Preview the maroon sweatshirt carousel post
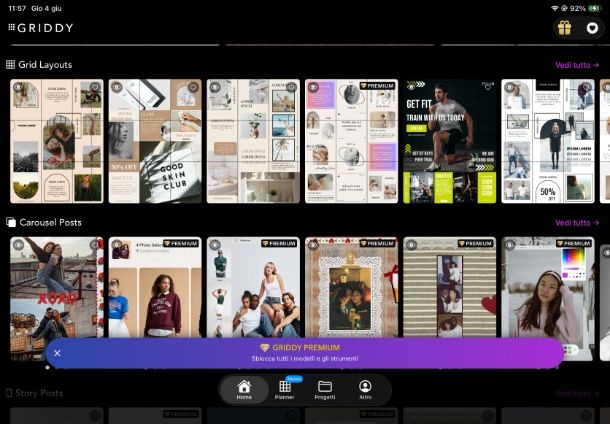The image size is (610, 424). [117, 245]
